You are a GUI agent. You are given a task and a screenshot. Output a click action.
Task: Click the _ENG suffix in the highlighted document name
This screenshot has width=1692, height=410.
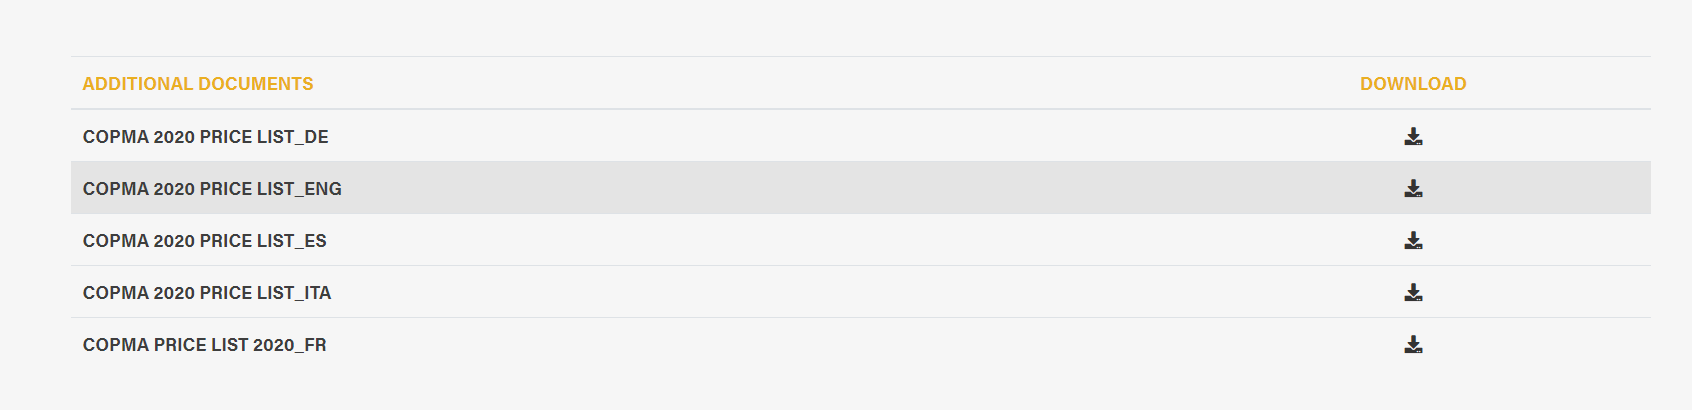(x=319, y=189)
